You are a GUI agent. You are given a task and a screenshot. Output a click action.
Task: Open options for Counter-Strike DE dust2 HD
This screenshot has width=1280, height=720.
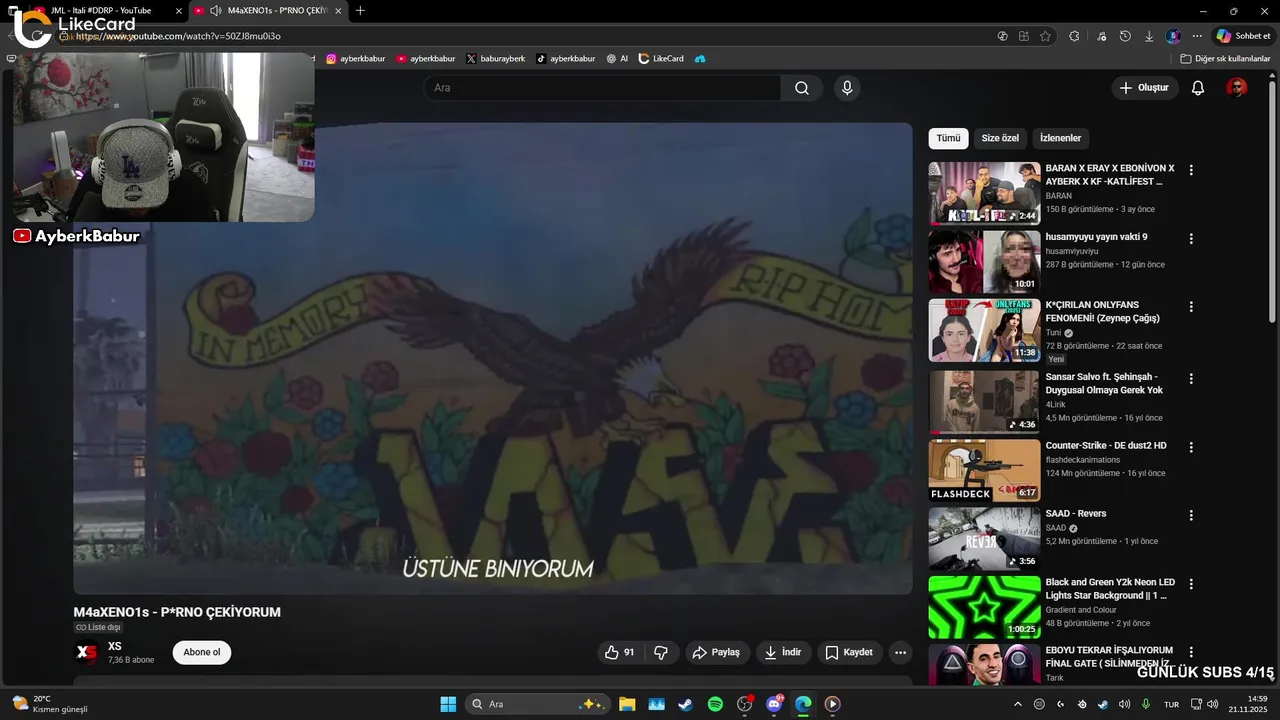pyautogui.click(x=1190, y=447)
